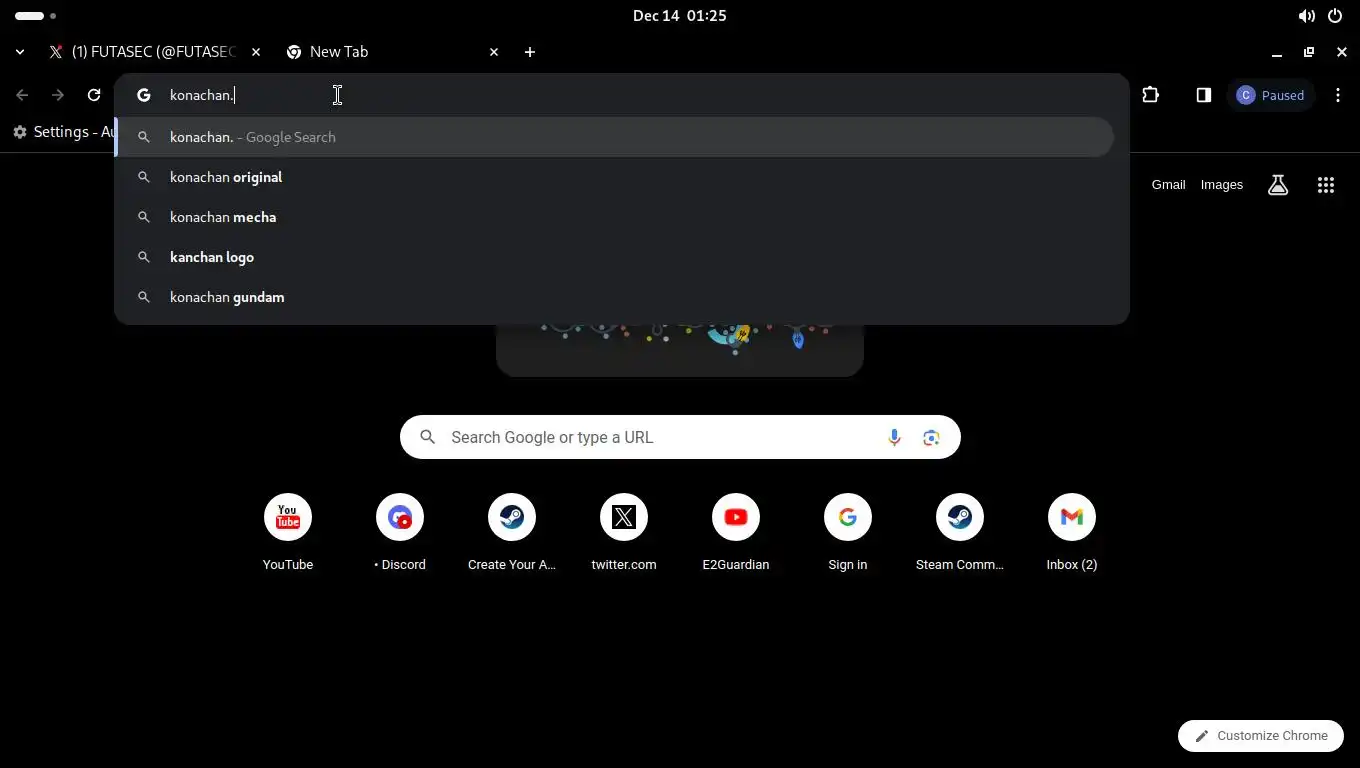Select the 'konachan original' suggestion
The height and width of the screenshot is (768, 1360).
tap(614, 177)
